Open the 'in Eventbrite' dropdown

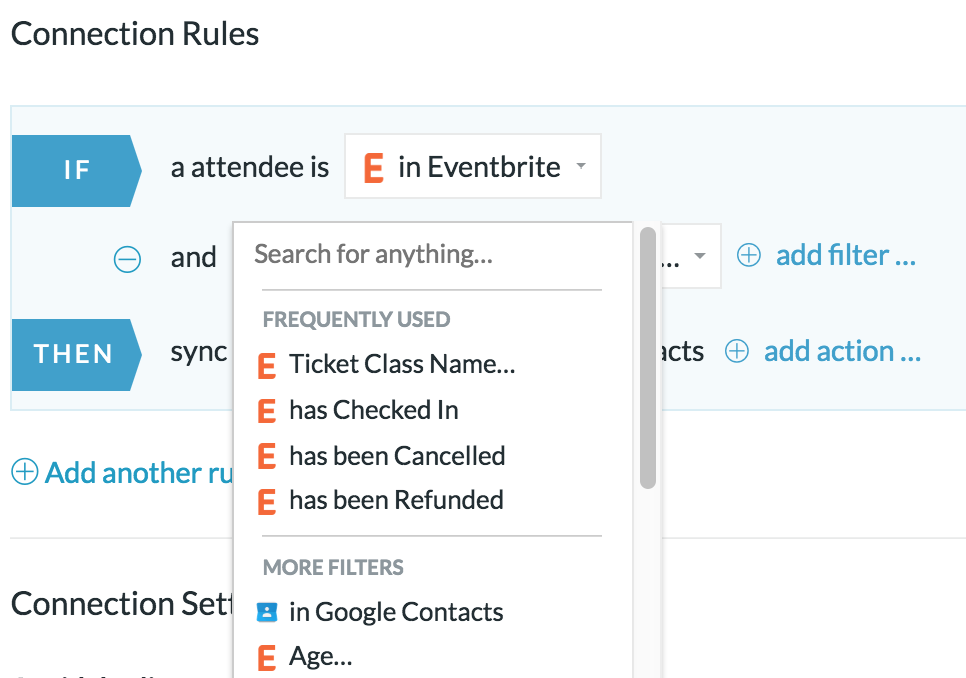473,166
